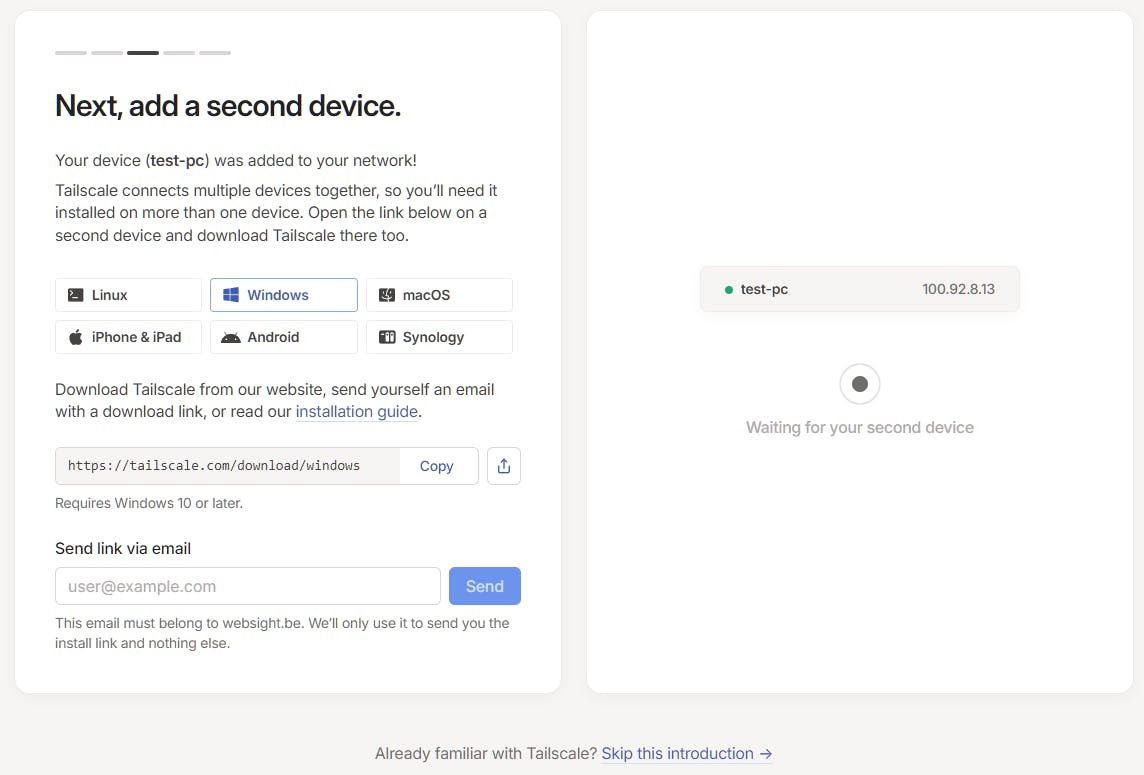Click the share icon beside Copy
This screenshot has height=775, width=1144.
pyautogui.click(x=504, y=466)
